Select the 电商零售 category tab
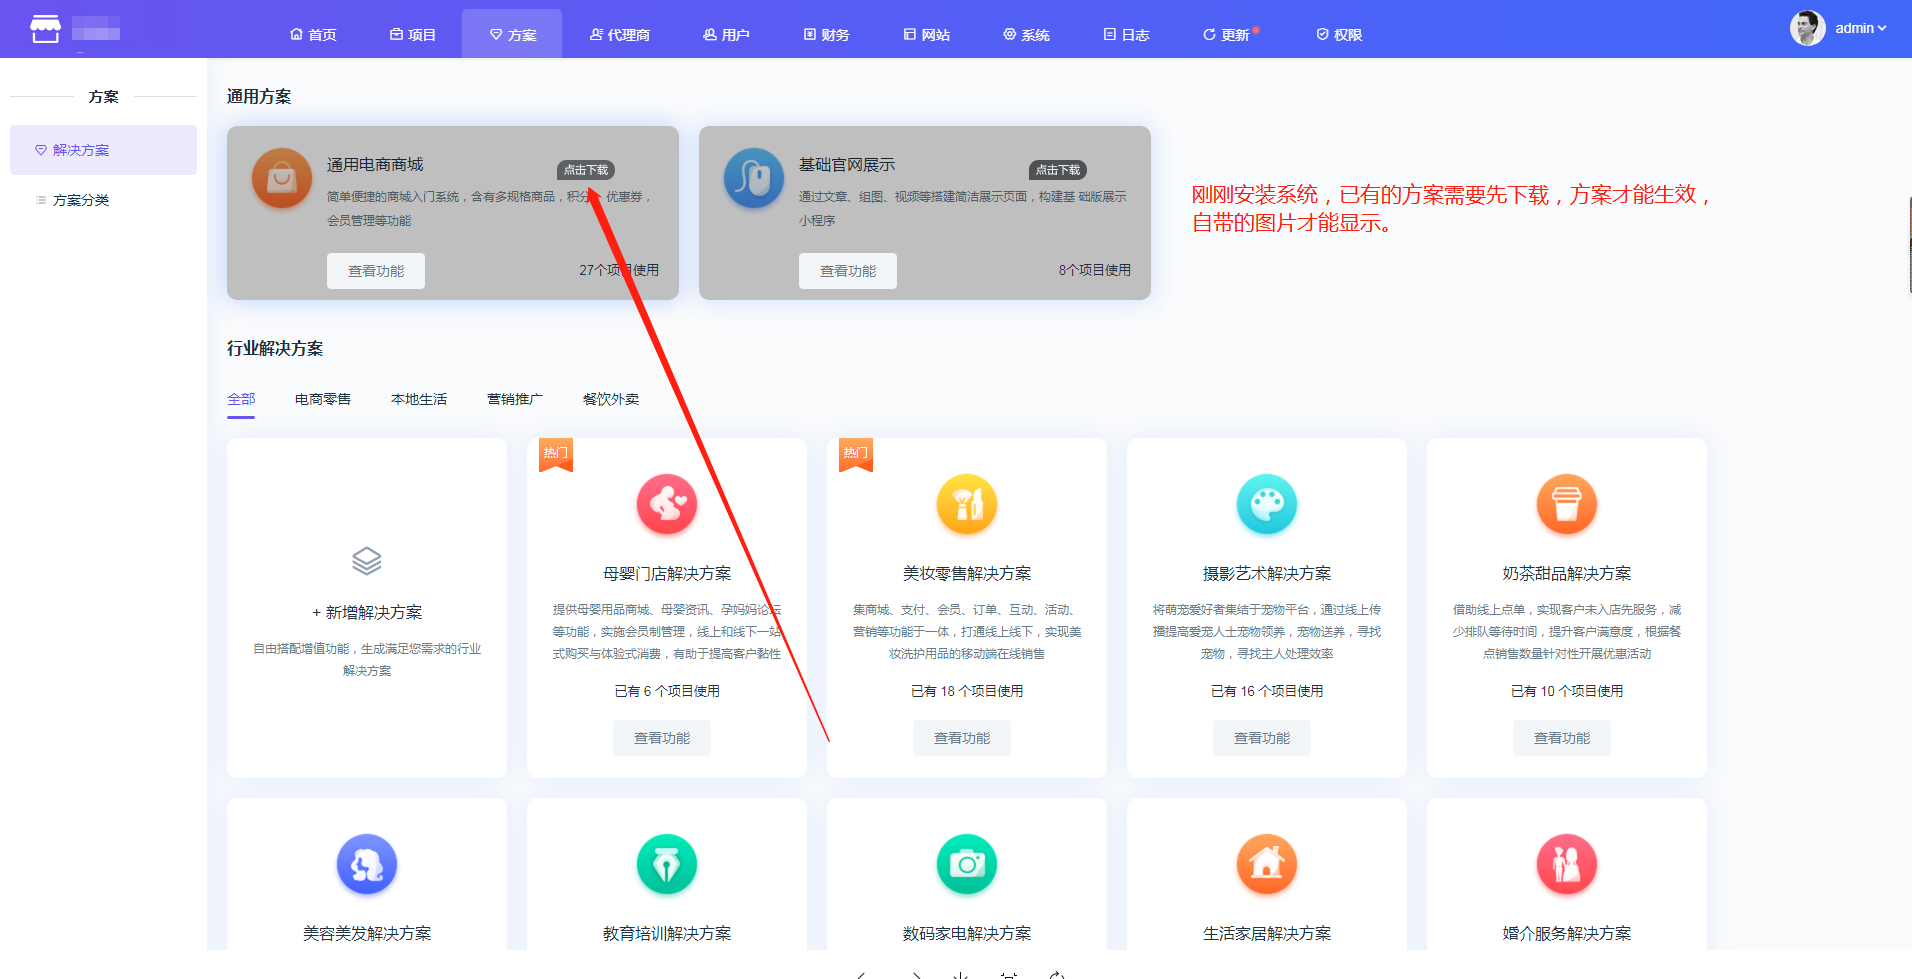This screenshot has height=979, width=1912. click(323, 399)
